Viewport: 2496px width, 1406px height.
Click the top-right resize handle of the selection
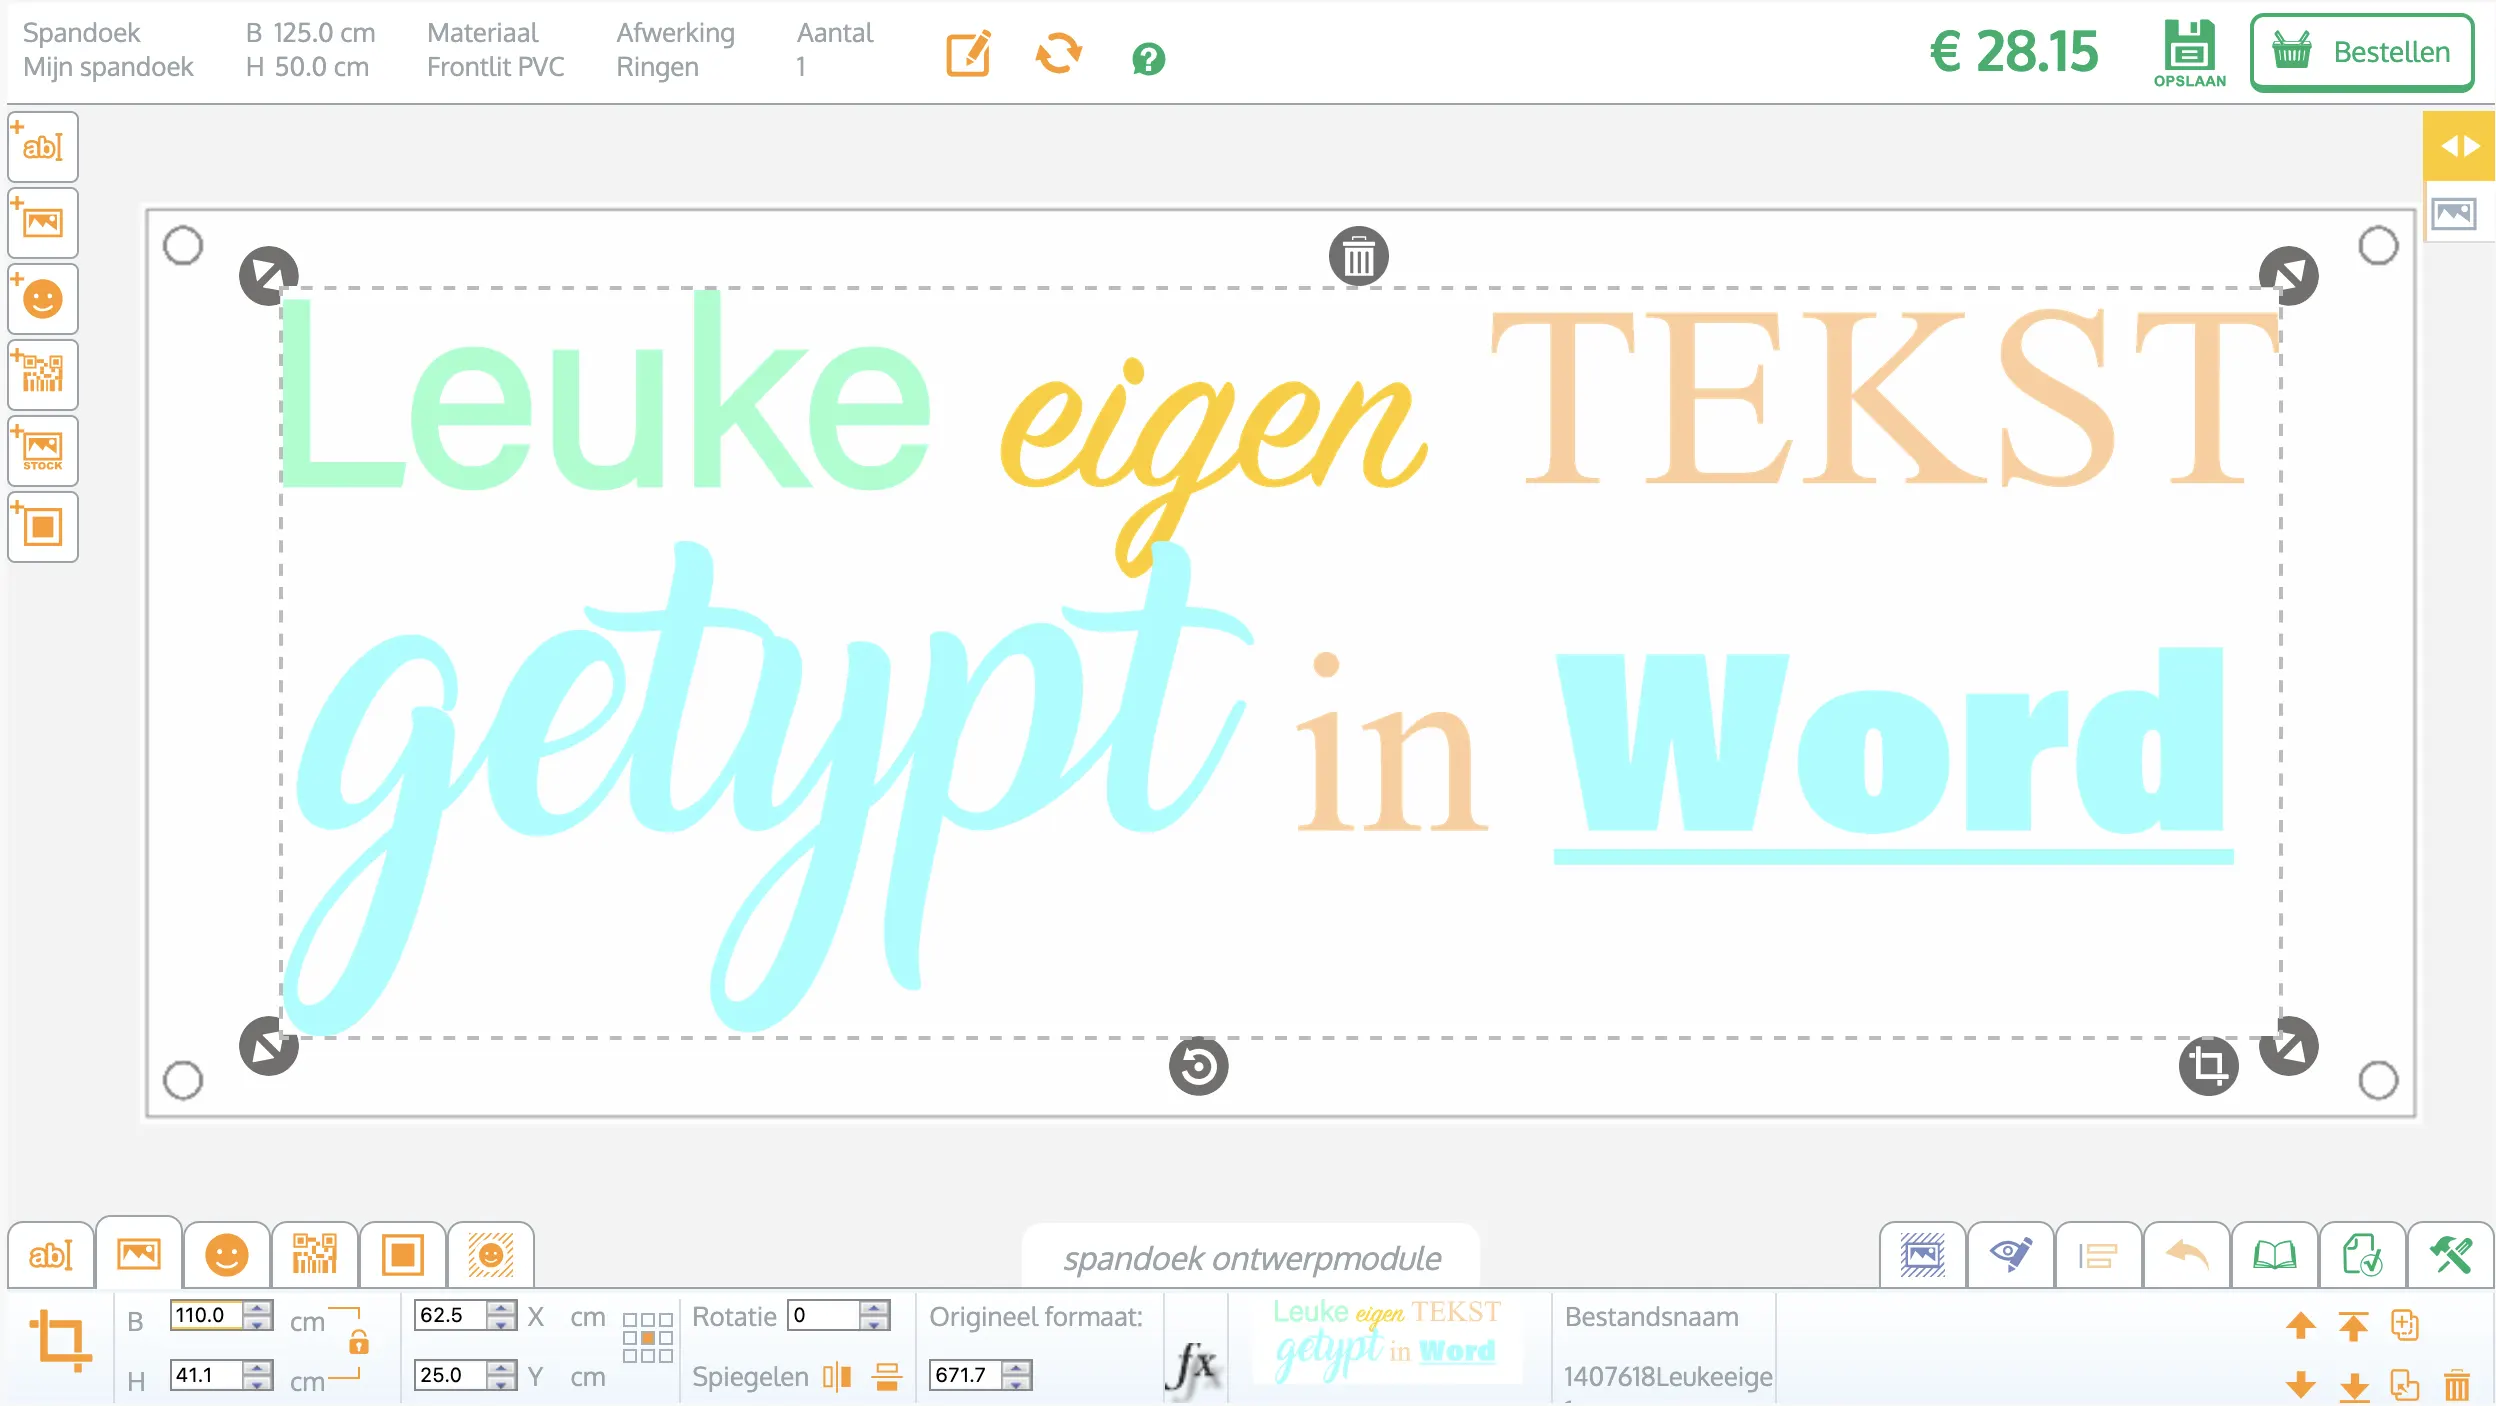2289,276
